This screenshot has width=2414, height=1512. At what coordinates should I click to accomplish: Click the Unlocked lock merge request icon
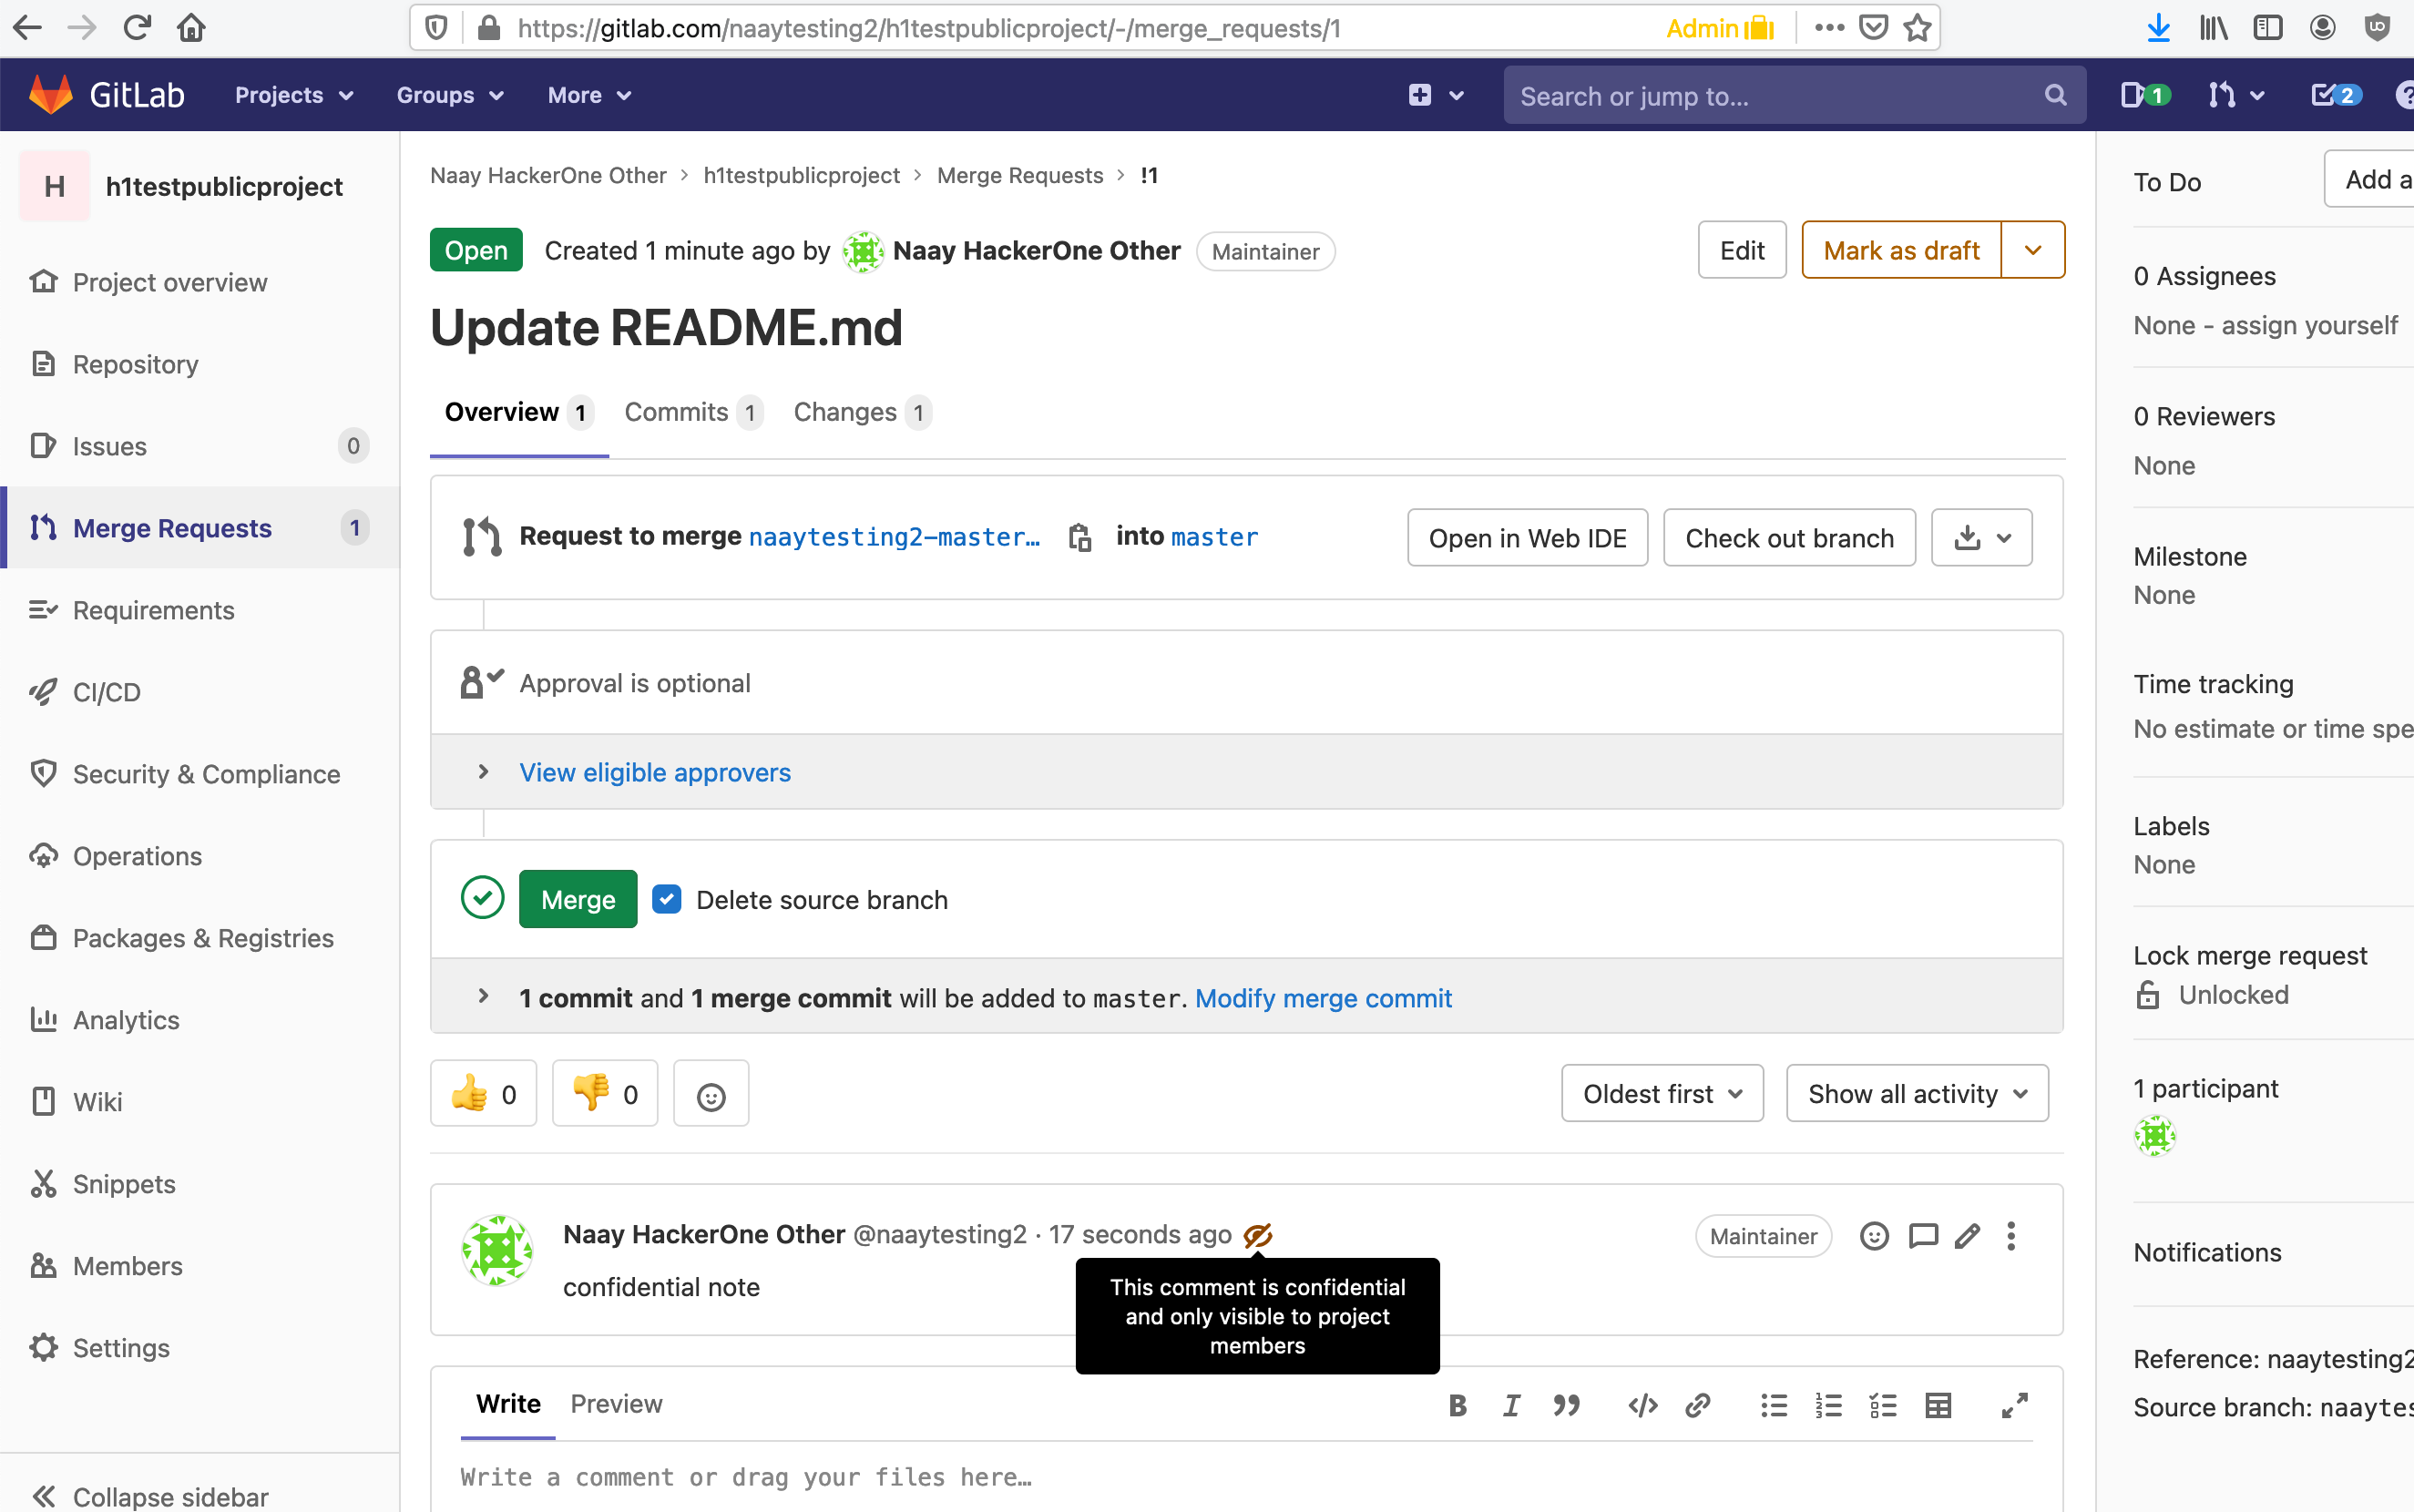(x=2147, y=995)
